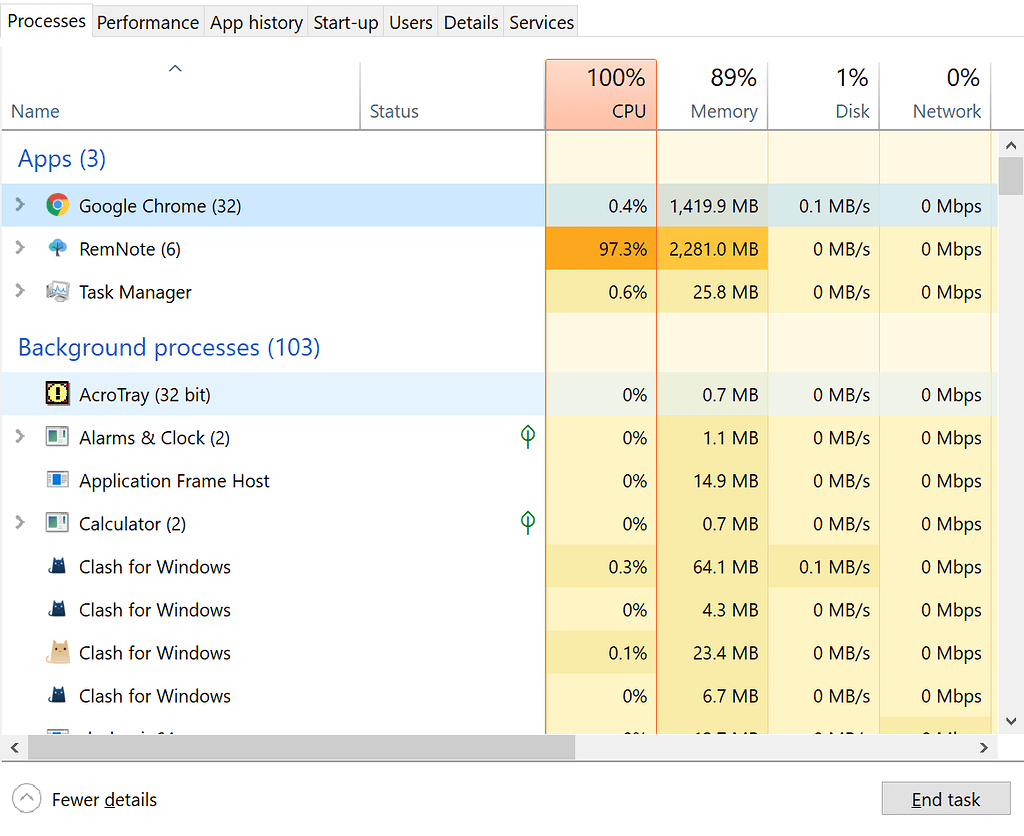Click the Google Chrome process icon
Image resolution: width=1024 pixels, height=836 pixels.
(58, 205)
